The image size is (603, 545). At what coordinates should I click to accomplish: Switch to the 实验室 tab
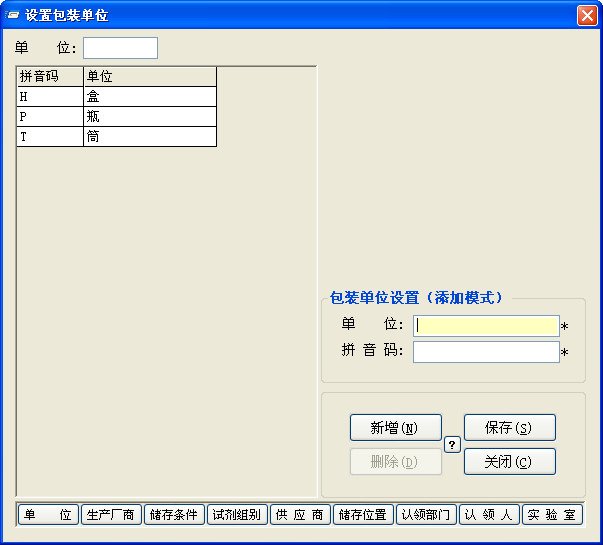552,515
